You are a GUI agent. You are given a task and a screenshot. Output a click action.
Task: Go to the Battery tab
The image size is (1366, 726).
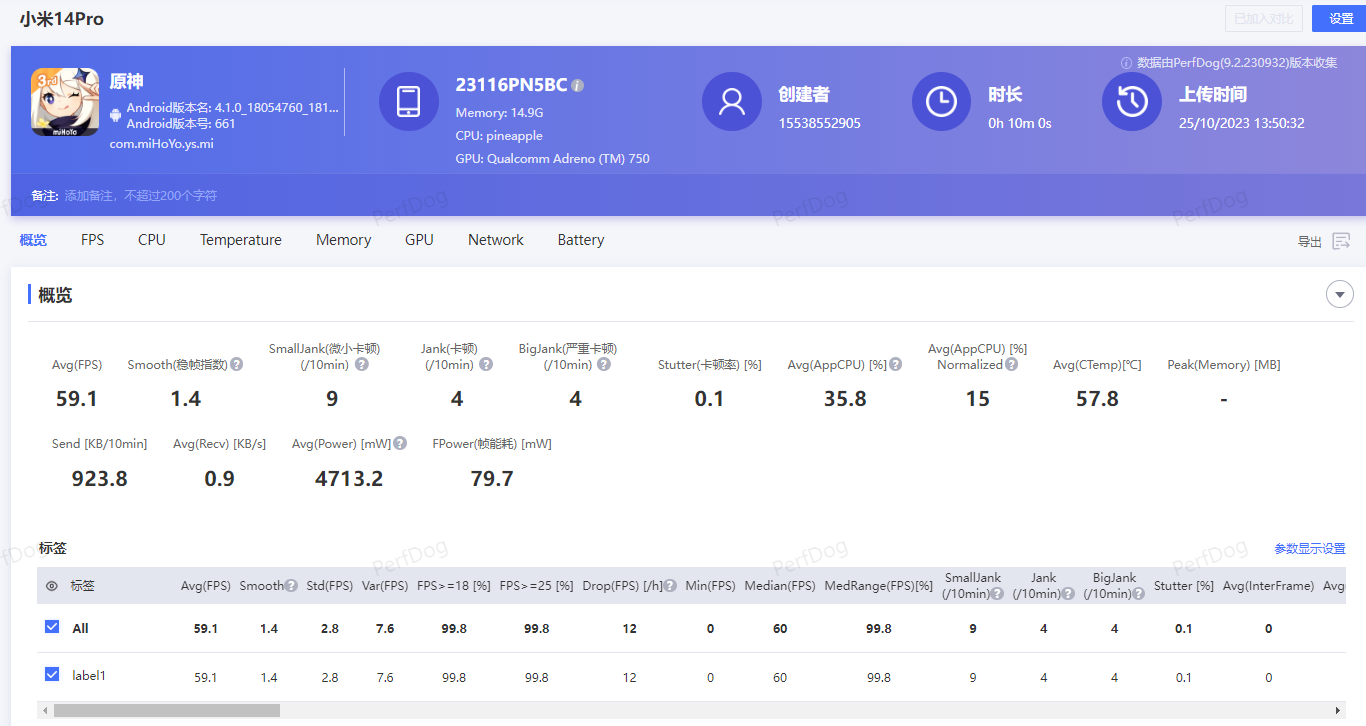click(581, 240)
